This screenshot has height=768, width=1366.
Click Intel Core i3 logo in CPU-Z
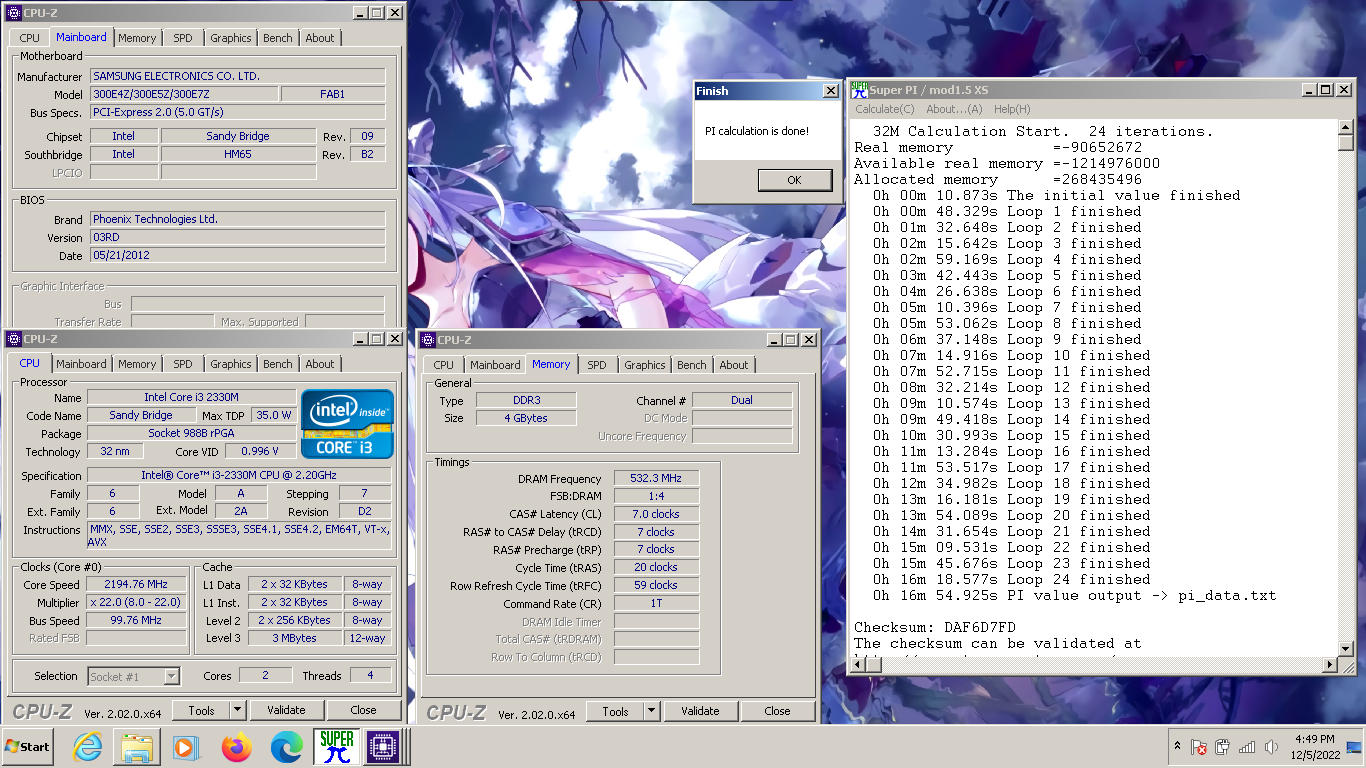click(x=347, y=424)
